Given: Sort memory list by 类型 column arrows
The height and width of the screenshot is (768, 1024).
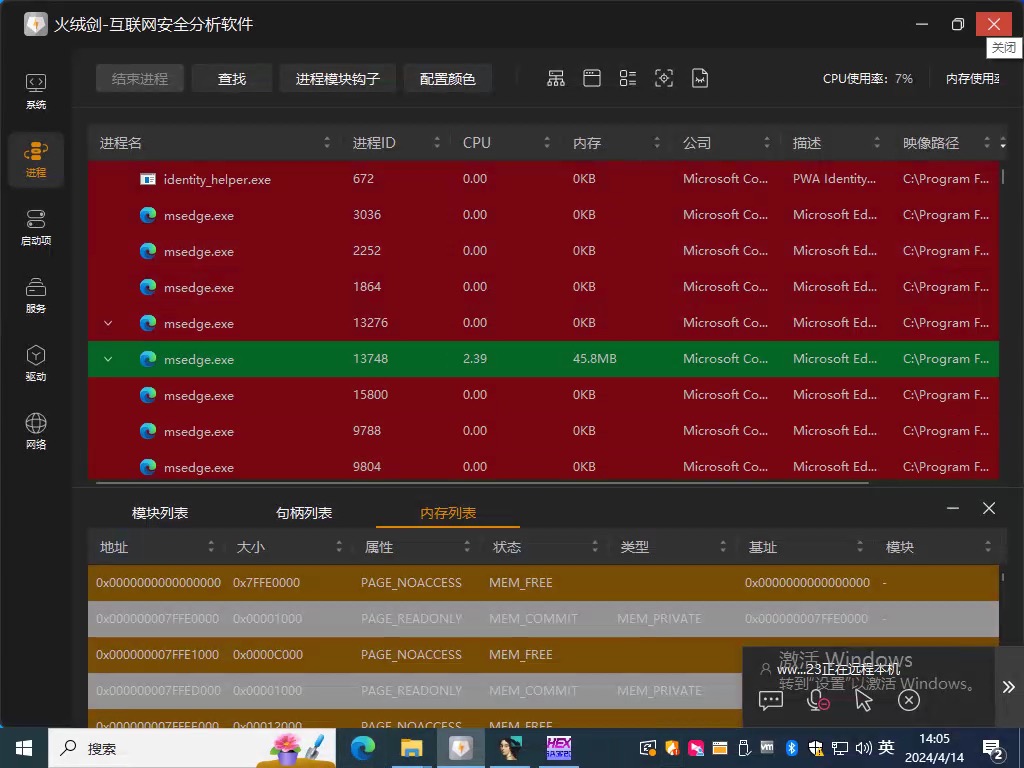Looking at the screenshot, I should coord(723,547).
